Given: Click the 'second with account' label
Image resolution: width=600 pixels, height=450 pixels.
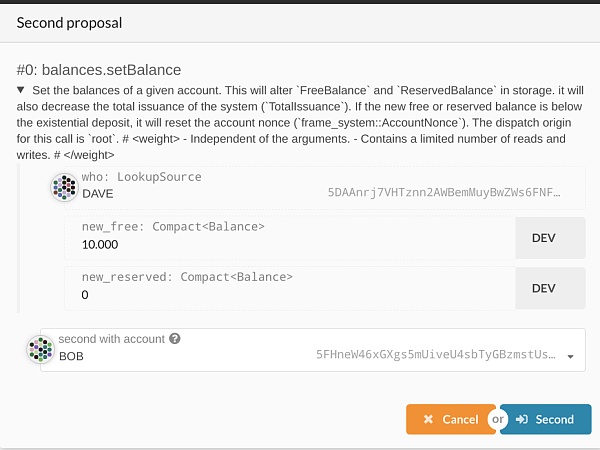Looking at the screenshot, I should pos(111,339).
